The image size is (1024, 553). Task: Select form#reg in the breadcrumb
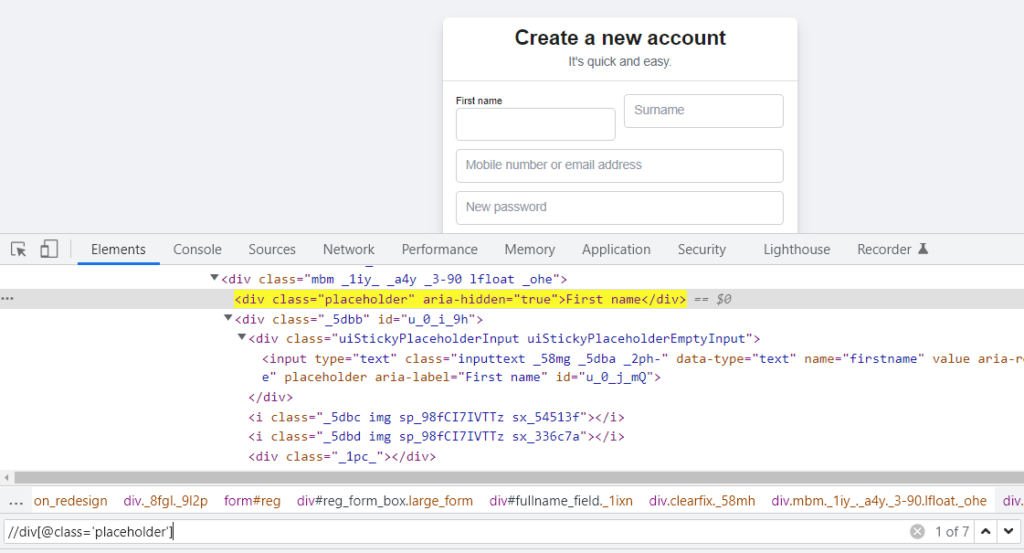[252, 501]
